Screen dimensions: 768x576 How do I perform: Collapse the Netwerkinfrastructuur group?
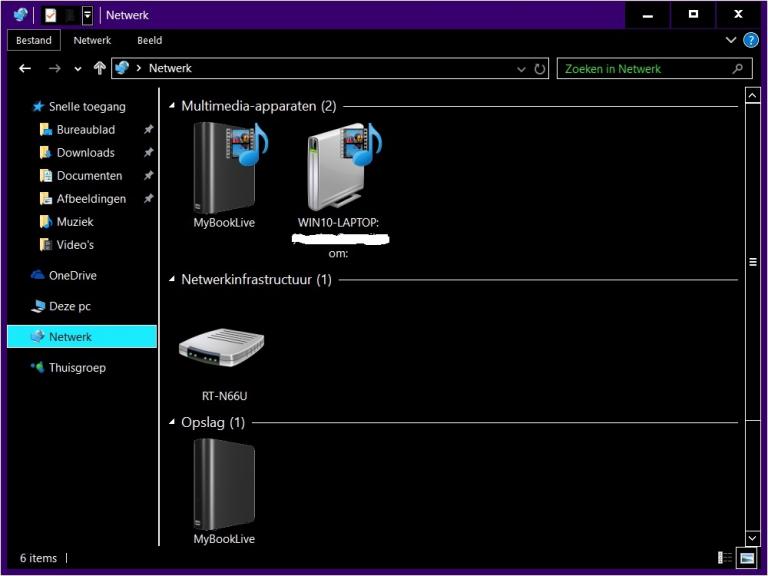tap(172, 279)
